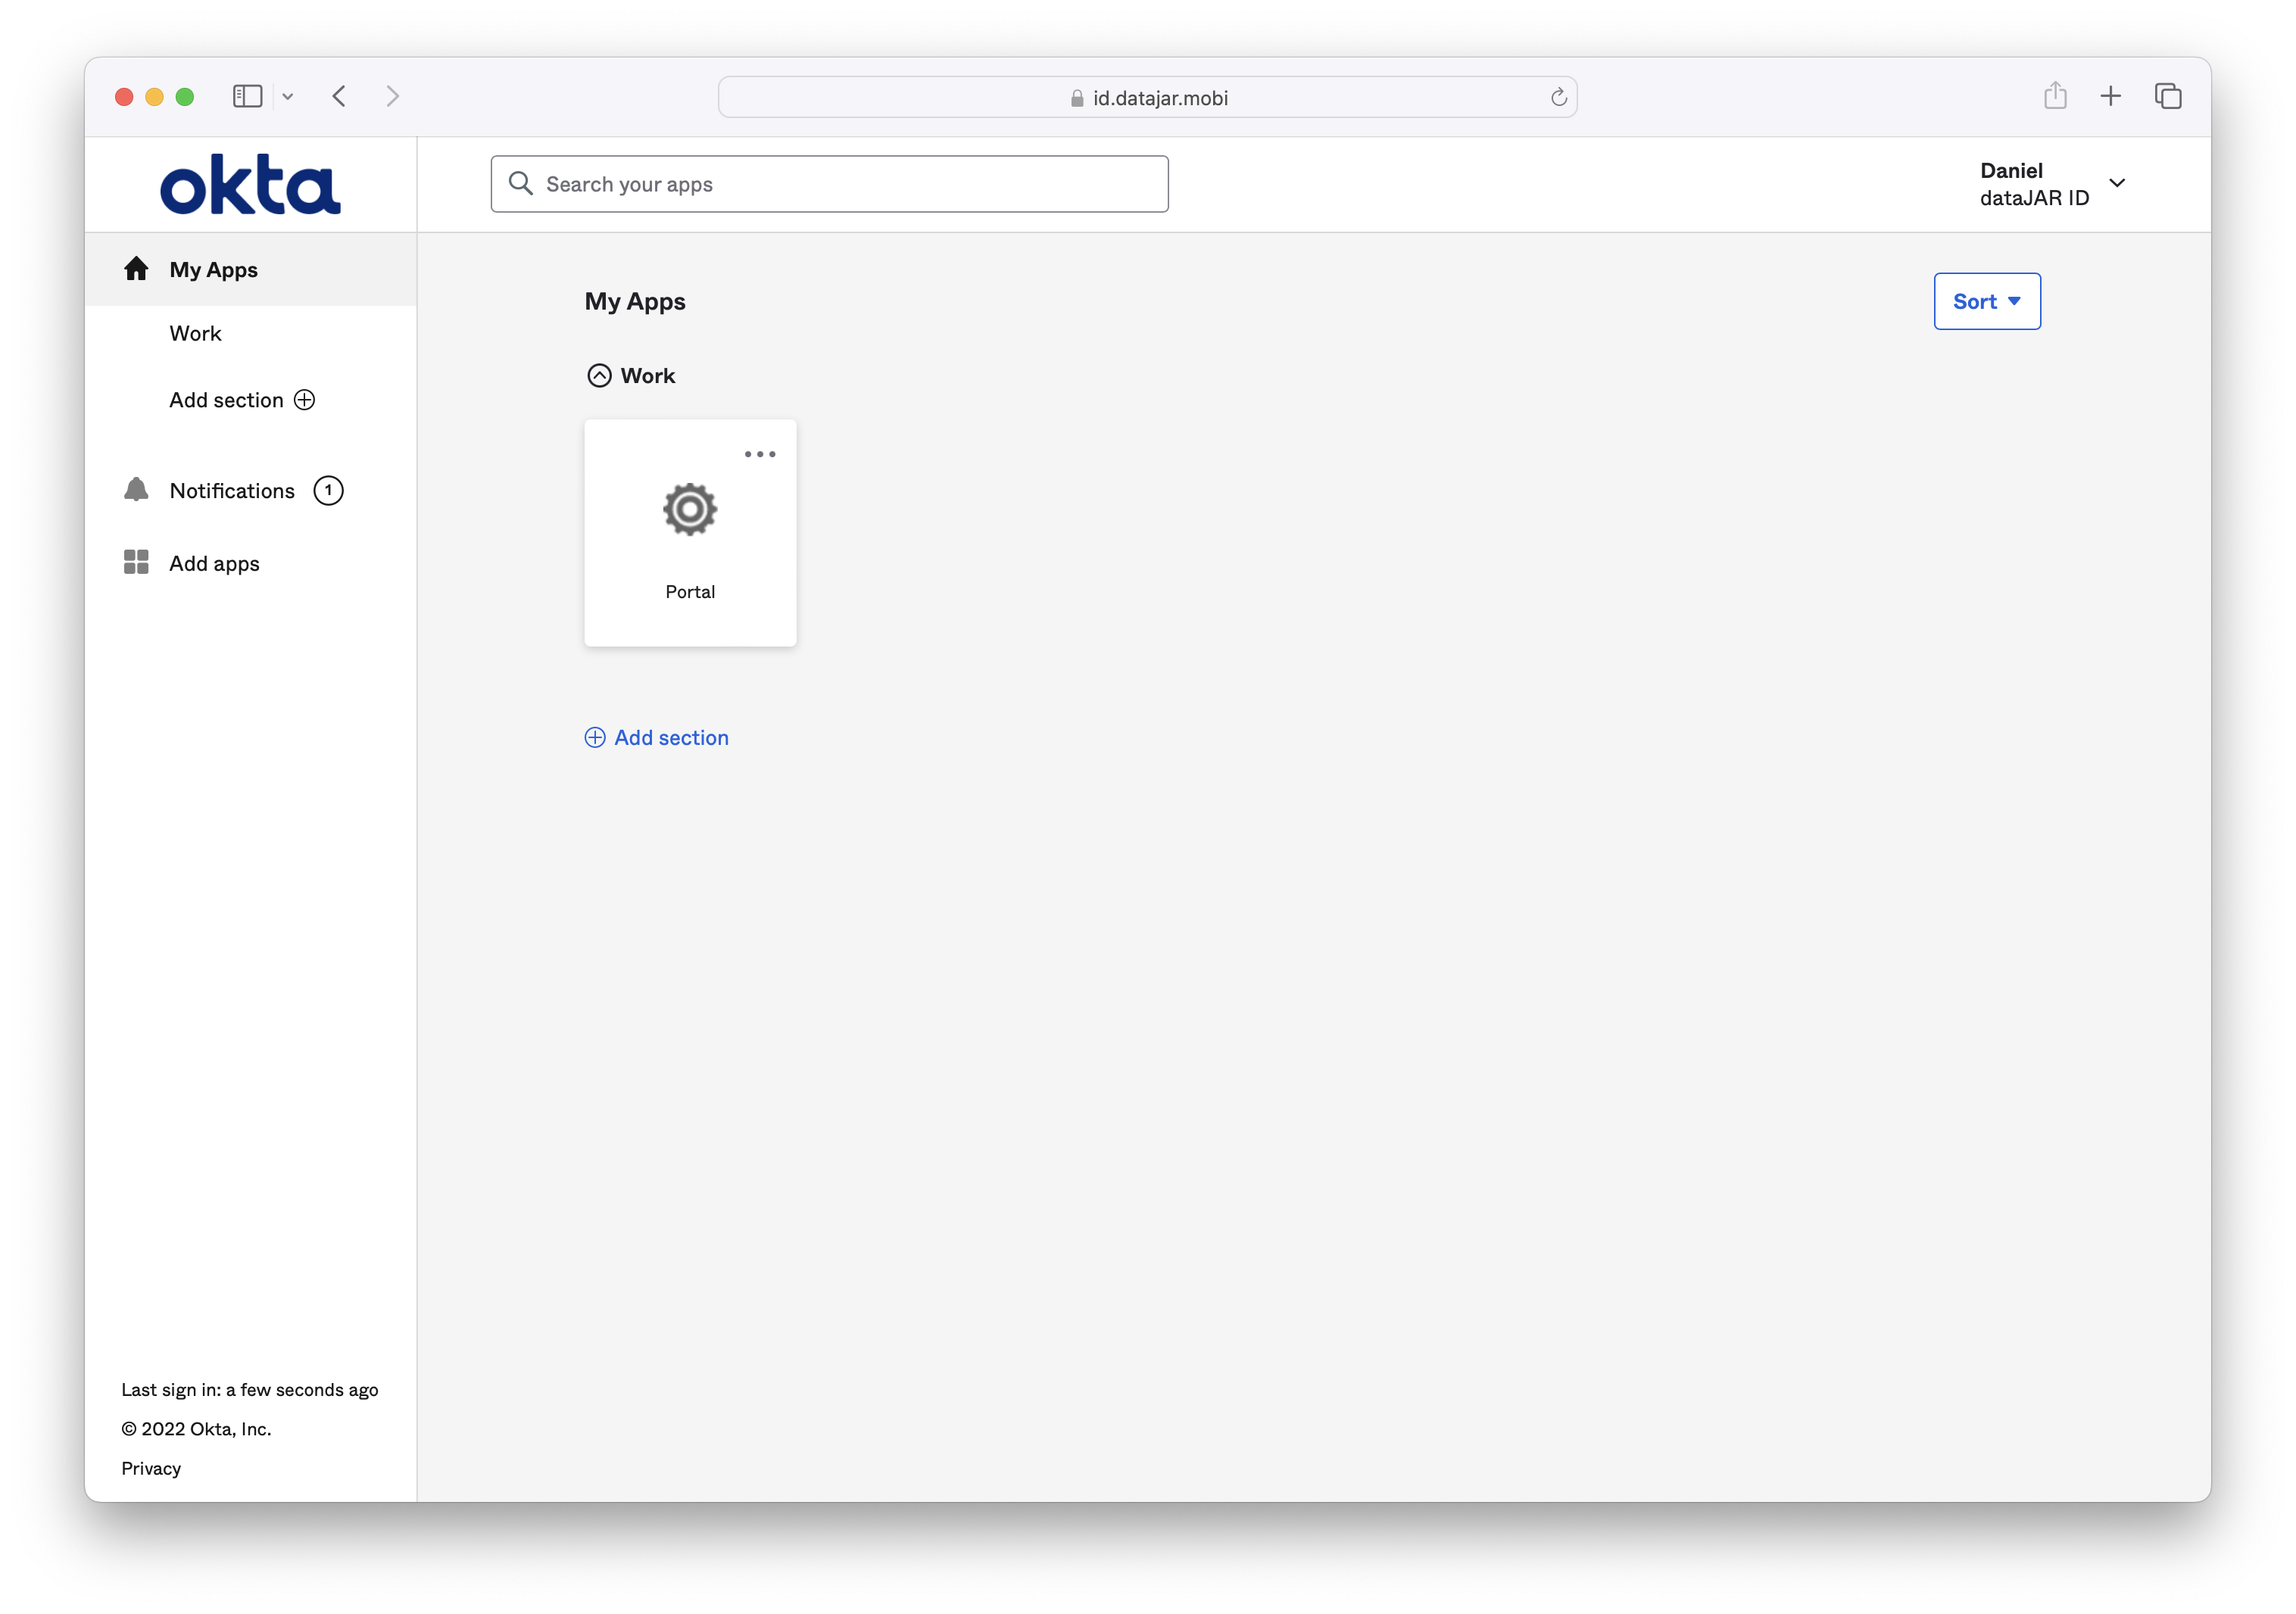Expand the Daniel account menu
This screenshot has width=2296, height=1614.
click(x=2117, y=183)
